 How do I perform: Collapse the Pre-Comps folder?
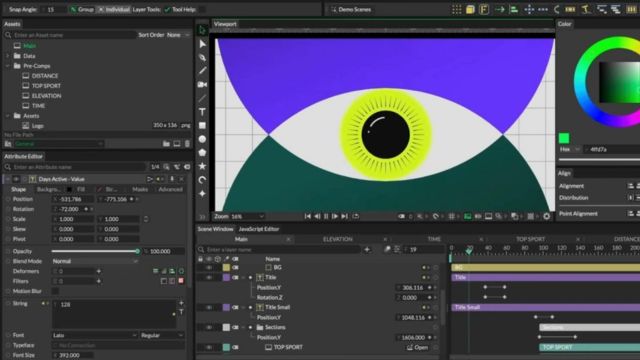7,66
